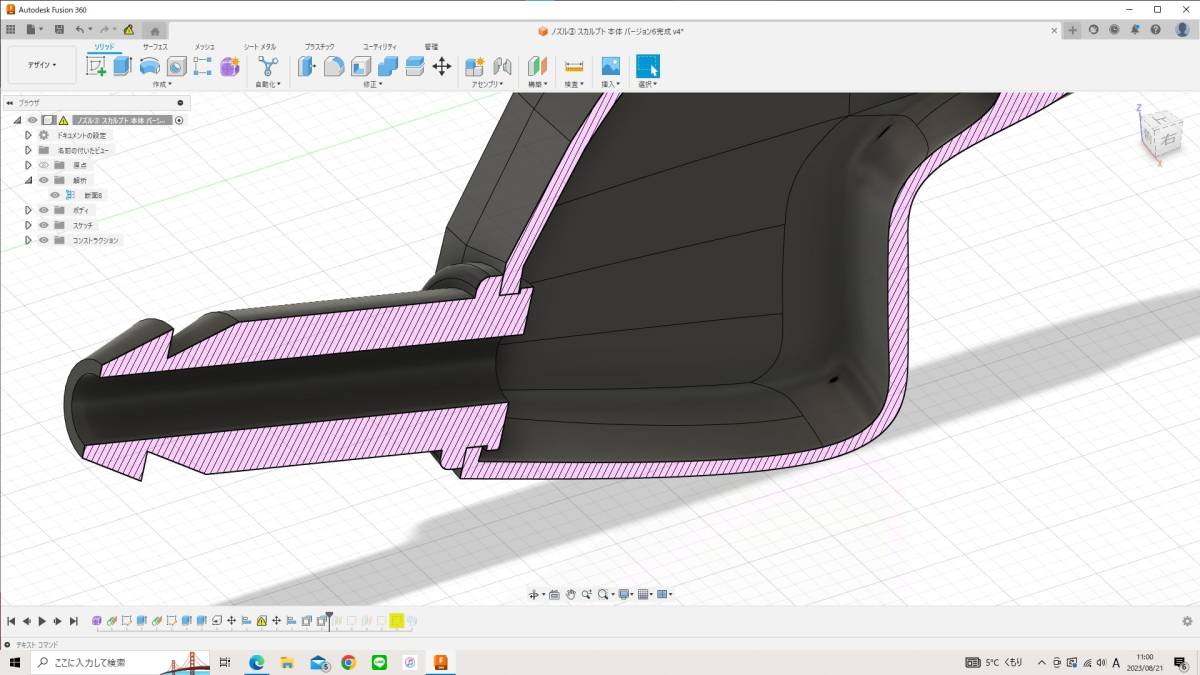The width and height of the screenshot is (1200, 675).
Task: Open the 修正 menu label dropdown
Action: pyautogui.click(x=371, y=84)
